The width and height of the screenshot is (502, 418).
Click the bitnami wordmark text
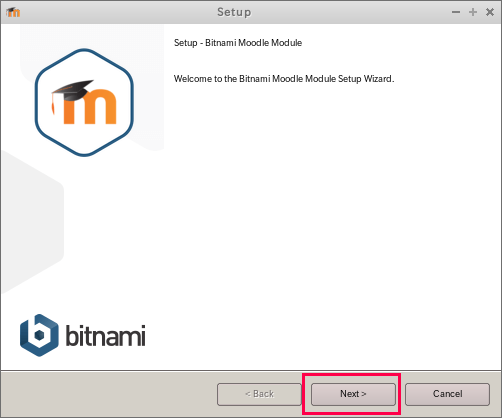pos(105,335)
